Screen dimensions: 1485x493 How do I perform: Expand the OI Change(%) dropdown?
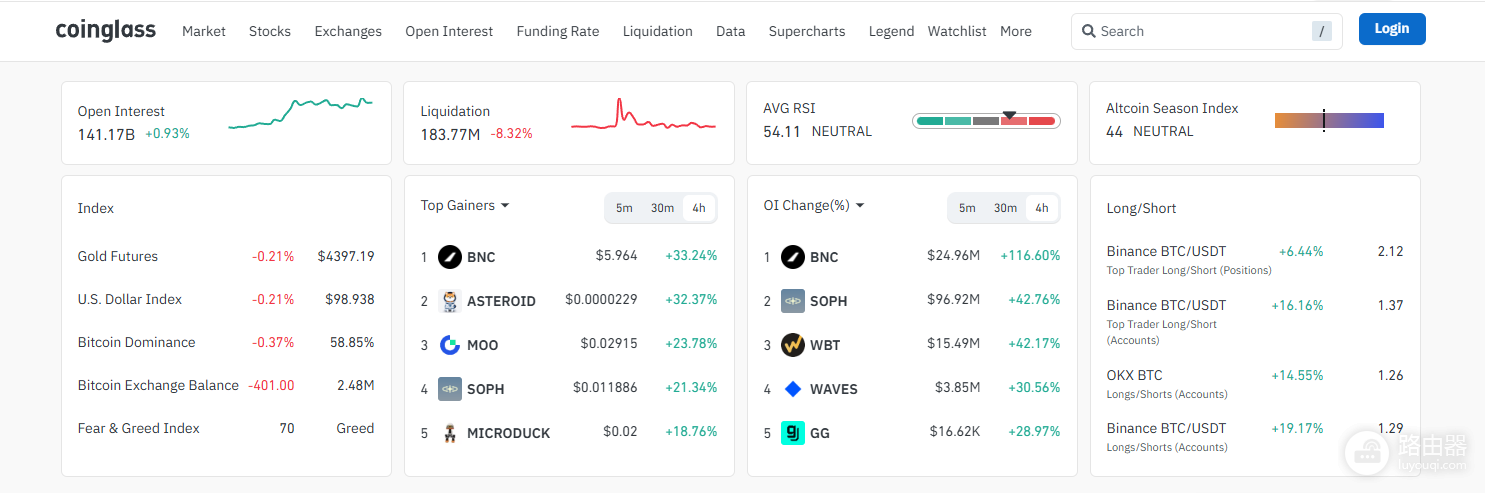[814, 205]
